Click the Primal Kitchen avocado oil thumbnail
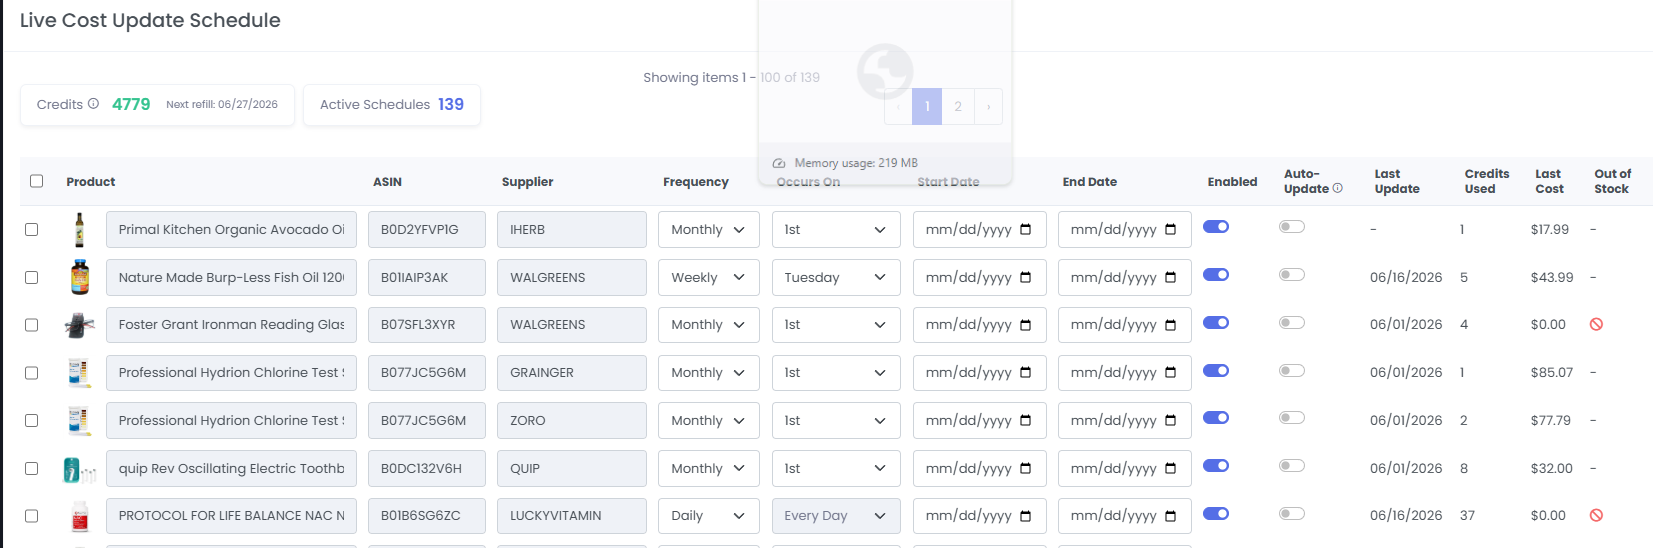This screenshot has height=548, width=1653. (80, 229)
